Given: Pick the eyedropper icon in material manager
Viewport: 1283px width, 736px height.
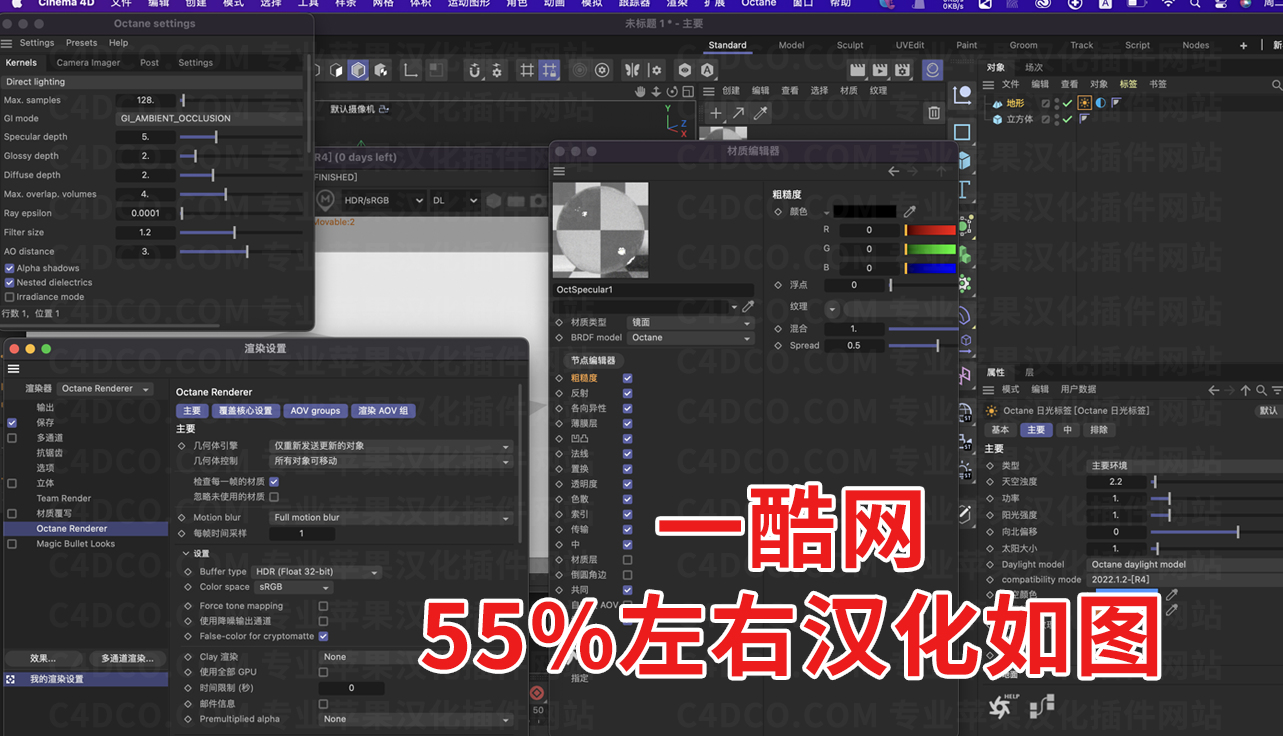Looking at the screenshot, I should click(761, 113).
